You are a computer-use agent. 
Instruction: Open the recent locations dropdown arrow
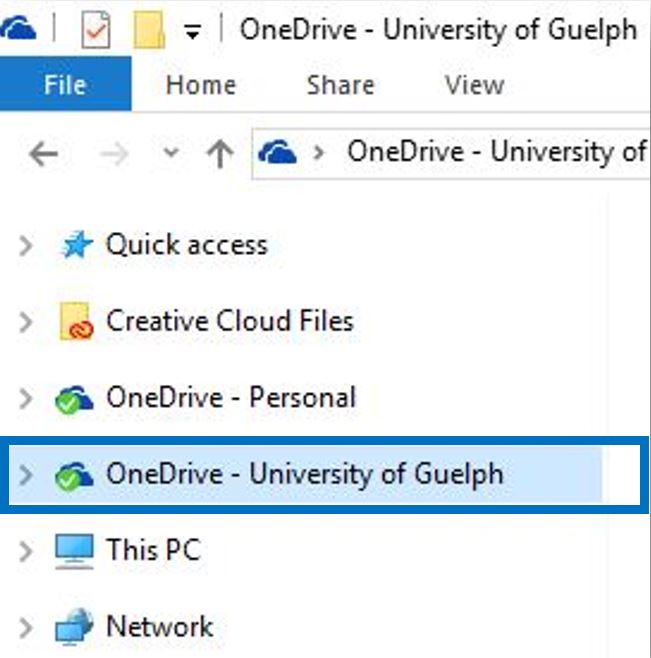[x=171, y=153]
